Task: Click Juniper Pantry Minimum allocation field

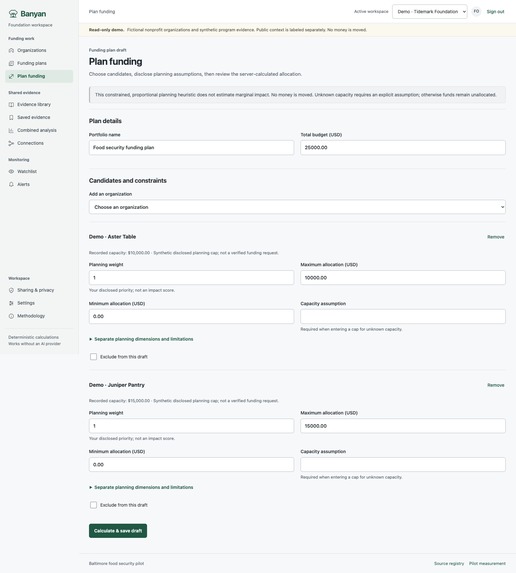Action: click(191, 465)
